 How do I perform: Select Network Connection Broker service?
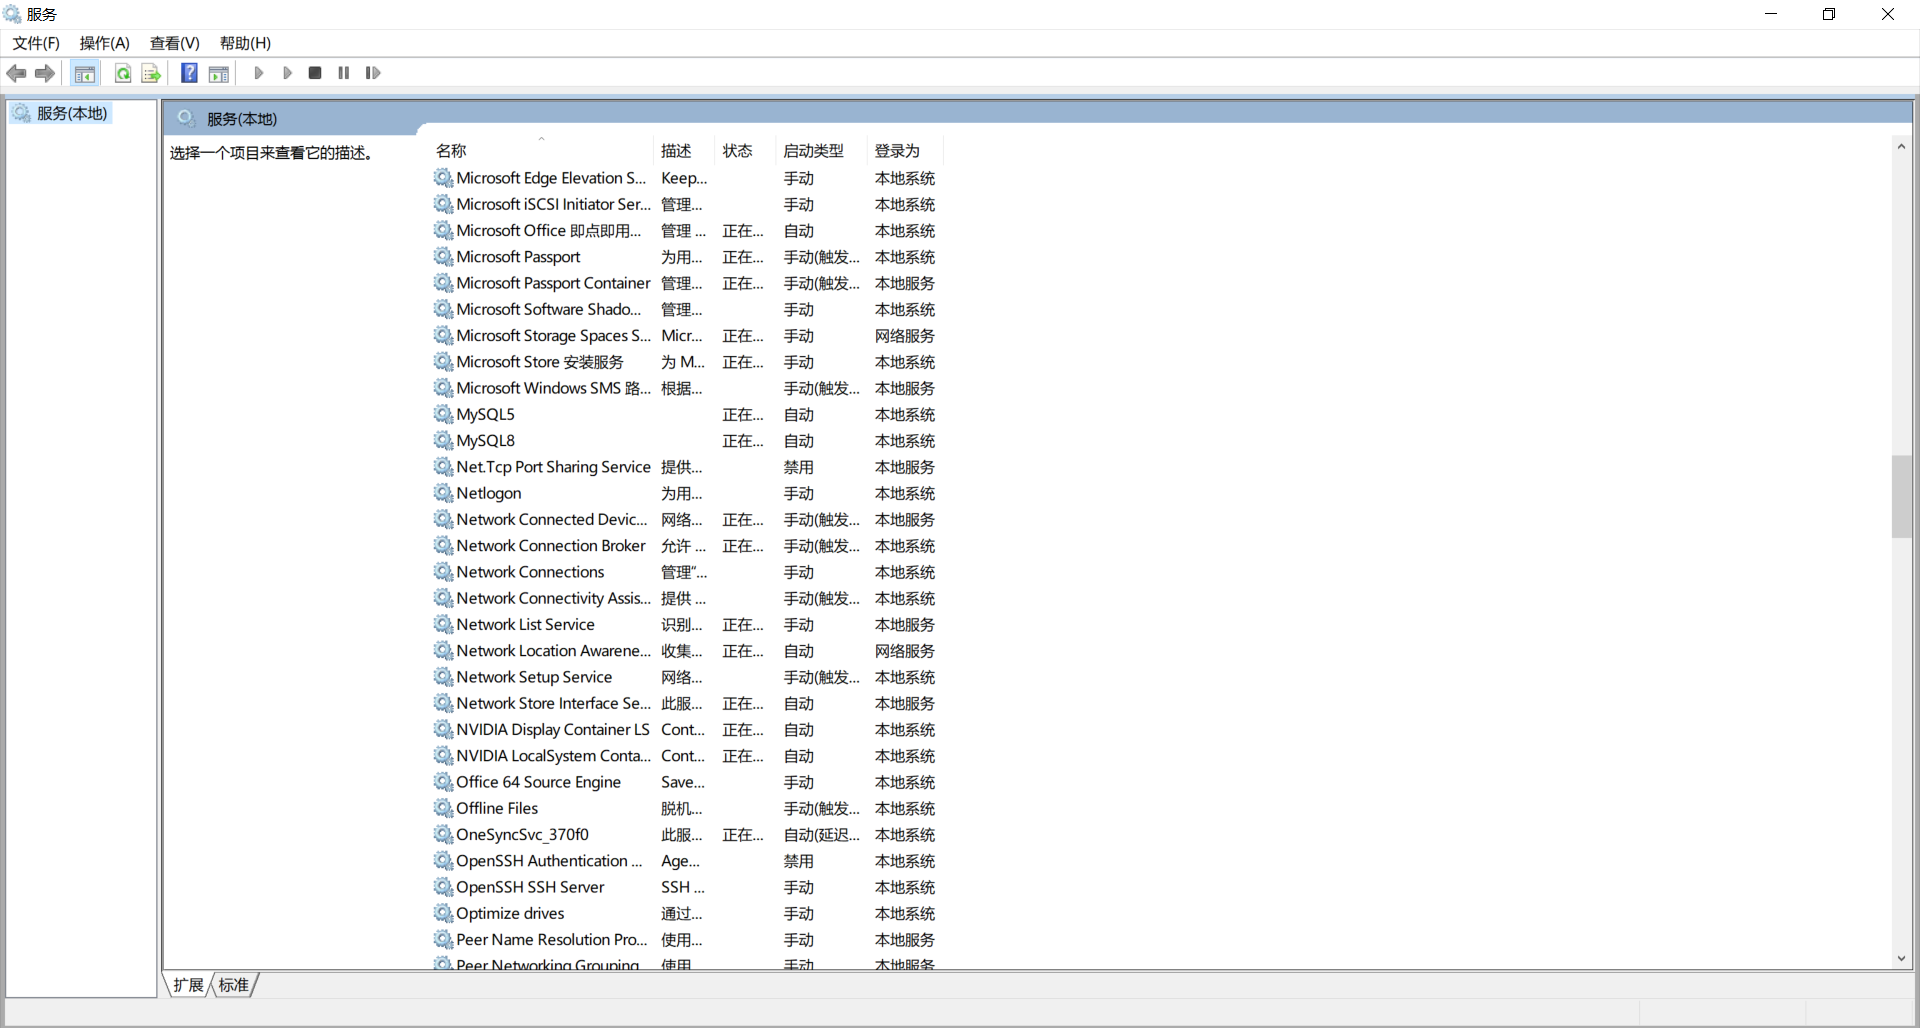pyautogui.click(x=551, y=545)
